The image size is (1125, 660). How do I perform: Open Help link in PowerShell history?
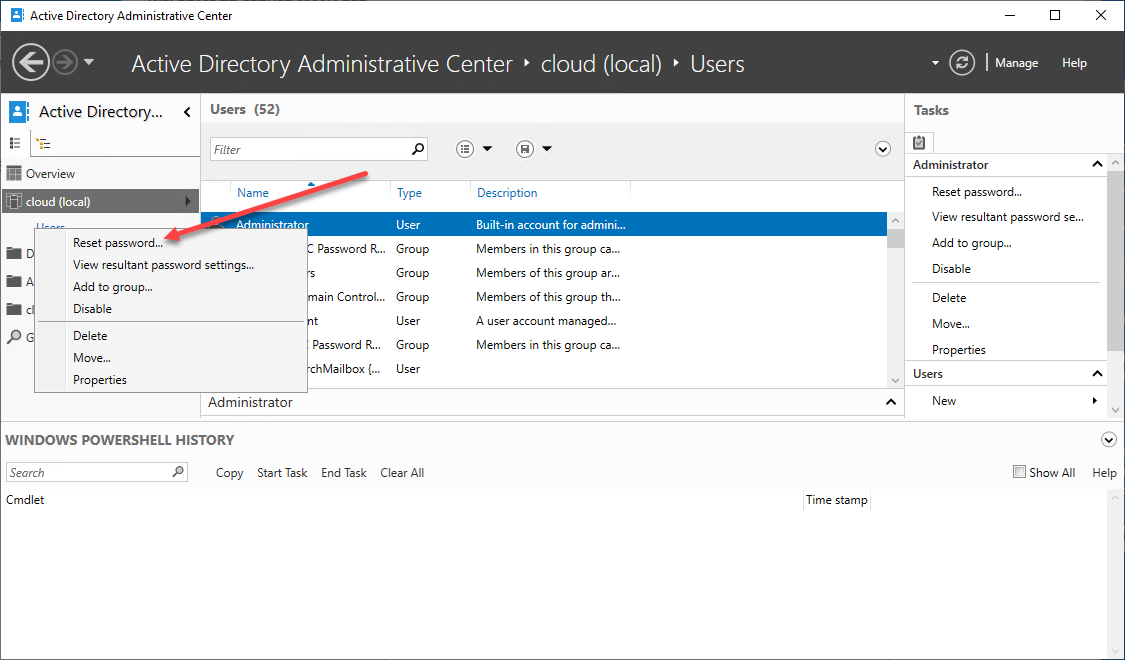(x=1104, y=473)
